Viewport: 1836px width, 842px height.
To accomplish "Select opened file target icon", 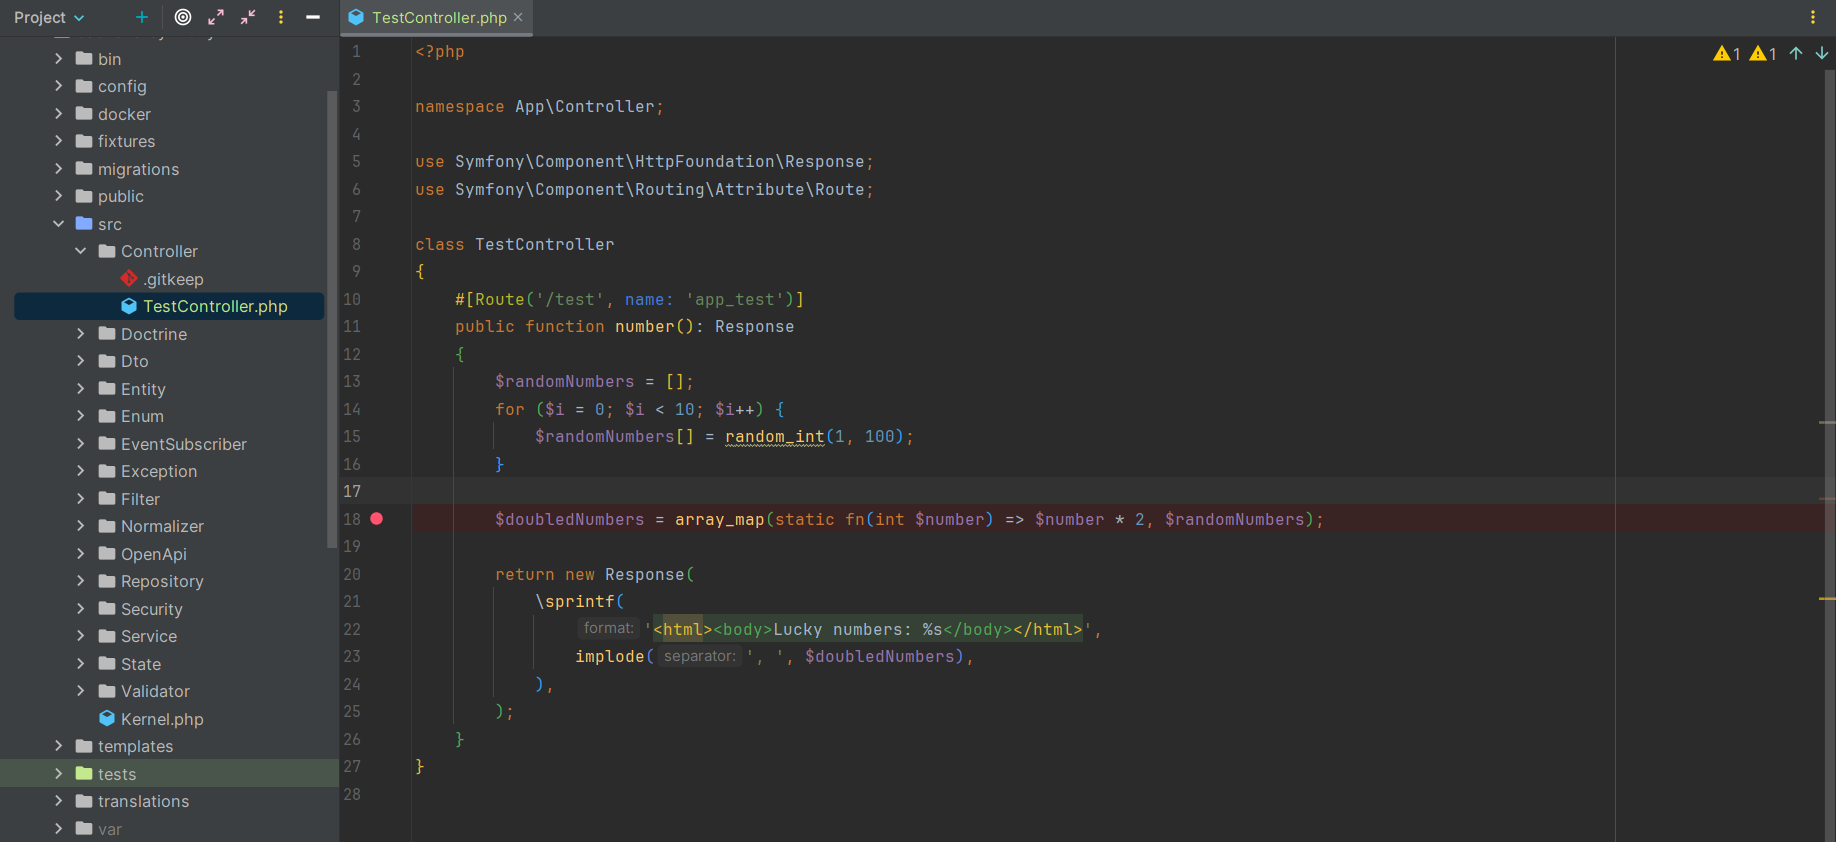I will (183, 17).
